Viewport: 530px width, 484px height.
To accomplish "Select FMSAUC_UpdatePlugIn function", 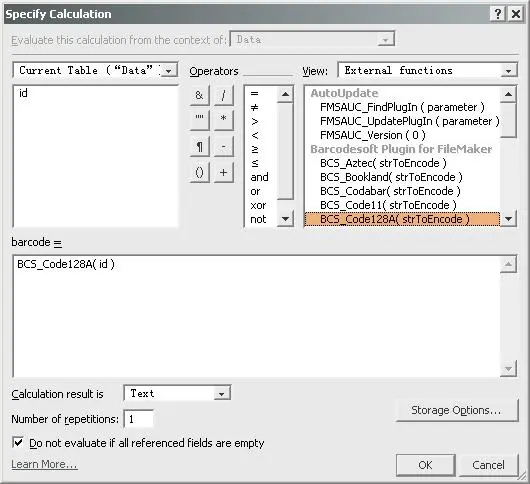I will point(410,121).
